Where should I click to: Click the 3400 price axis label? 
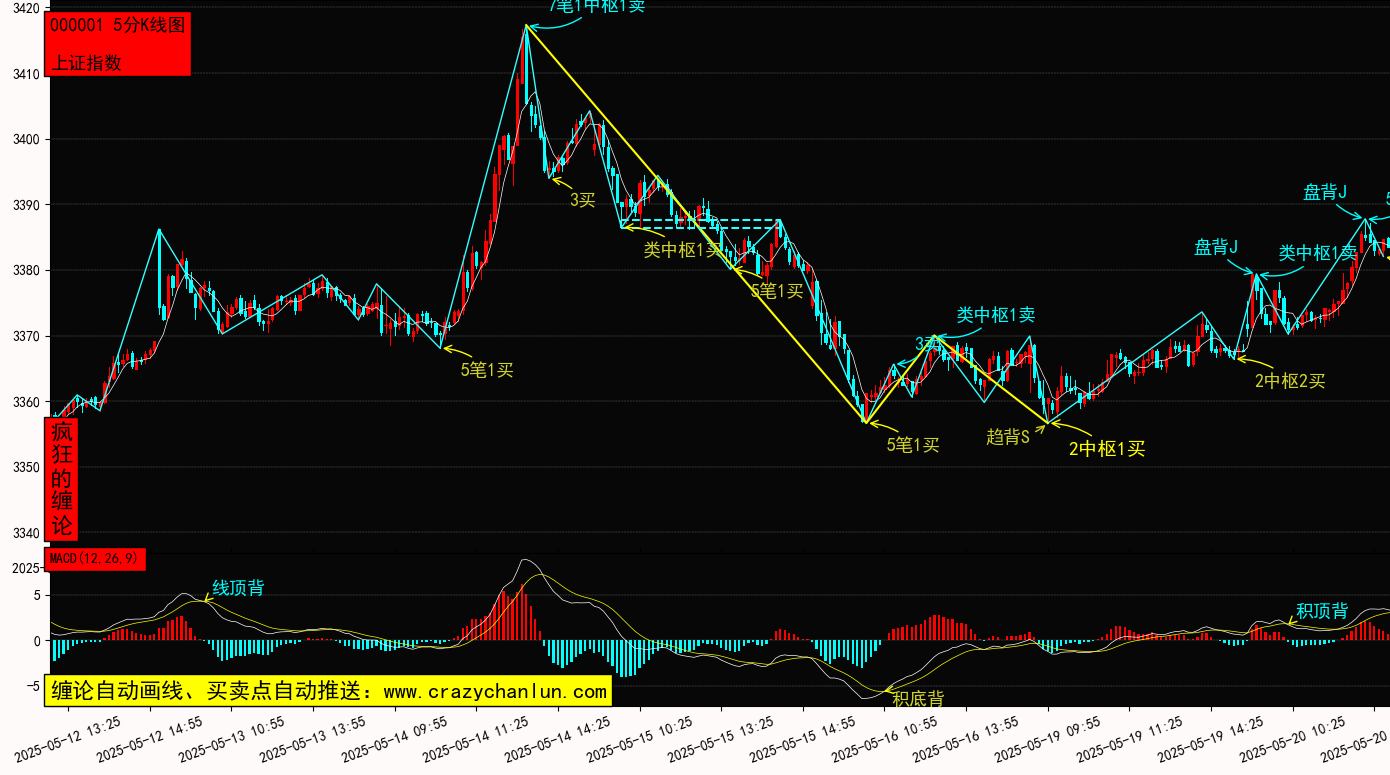pyautogui.click(x=25, y=139)
